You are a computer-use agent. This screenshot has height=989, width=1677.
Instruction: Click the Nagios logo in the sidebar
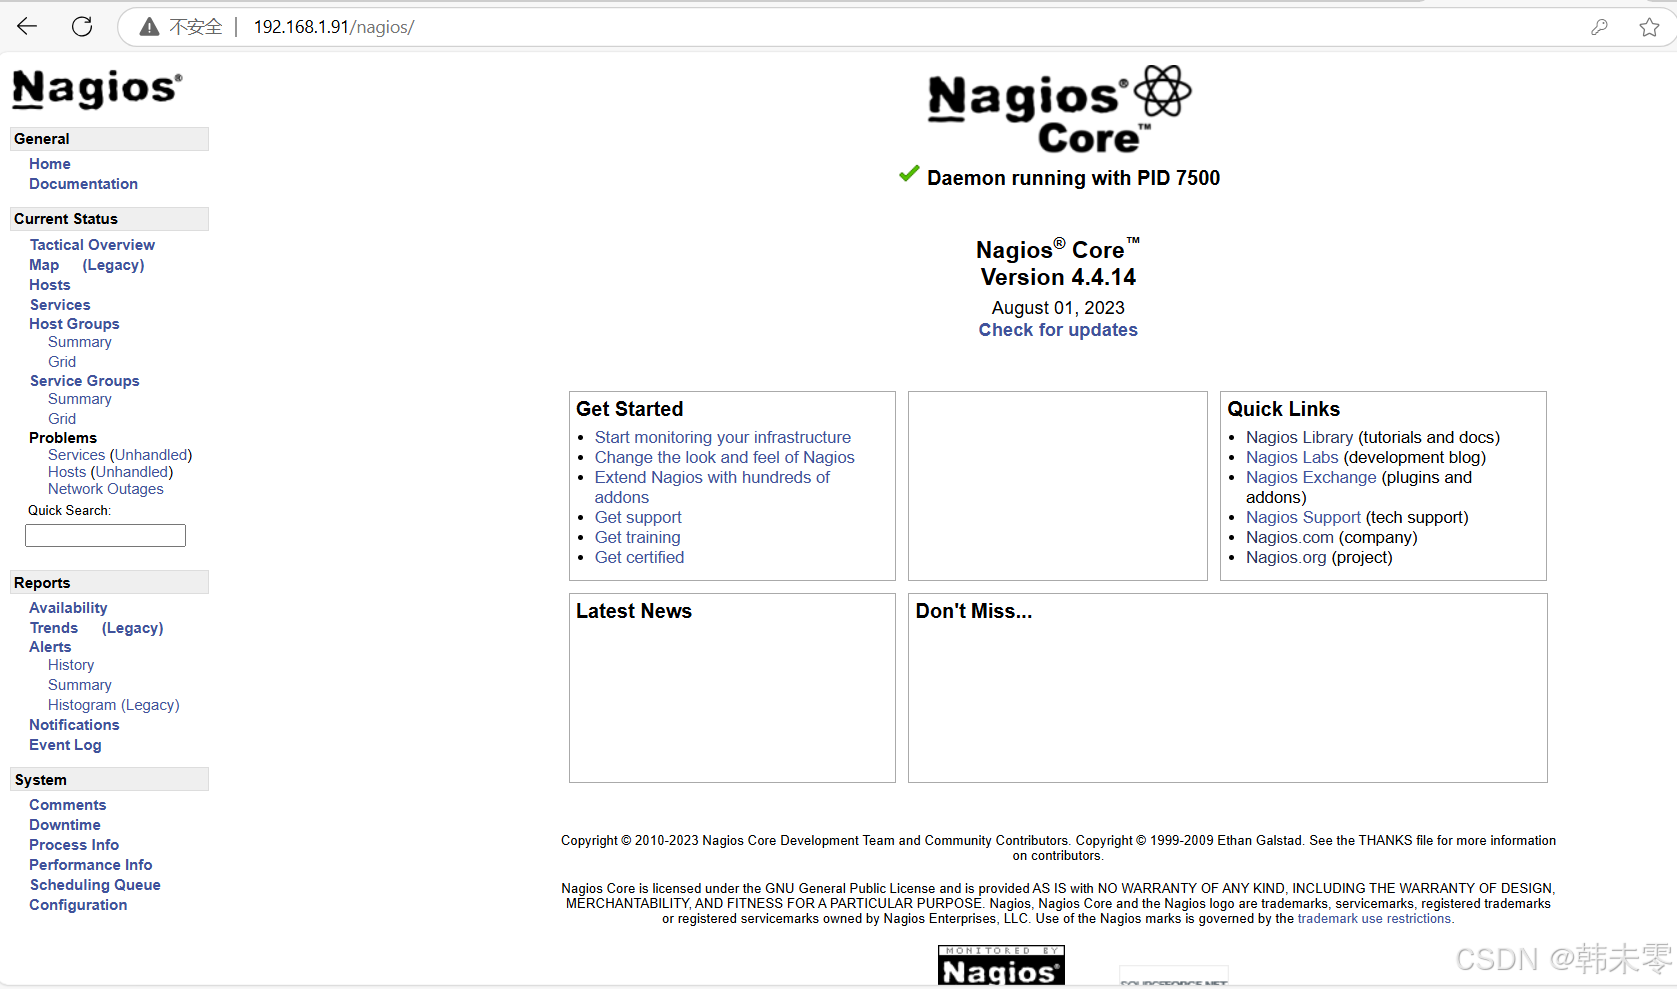pyautogui.click(x=97, y=89)
